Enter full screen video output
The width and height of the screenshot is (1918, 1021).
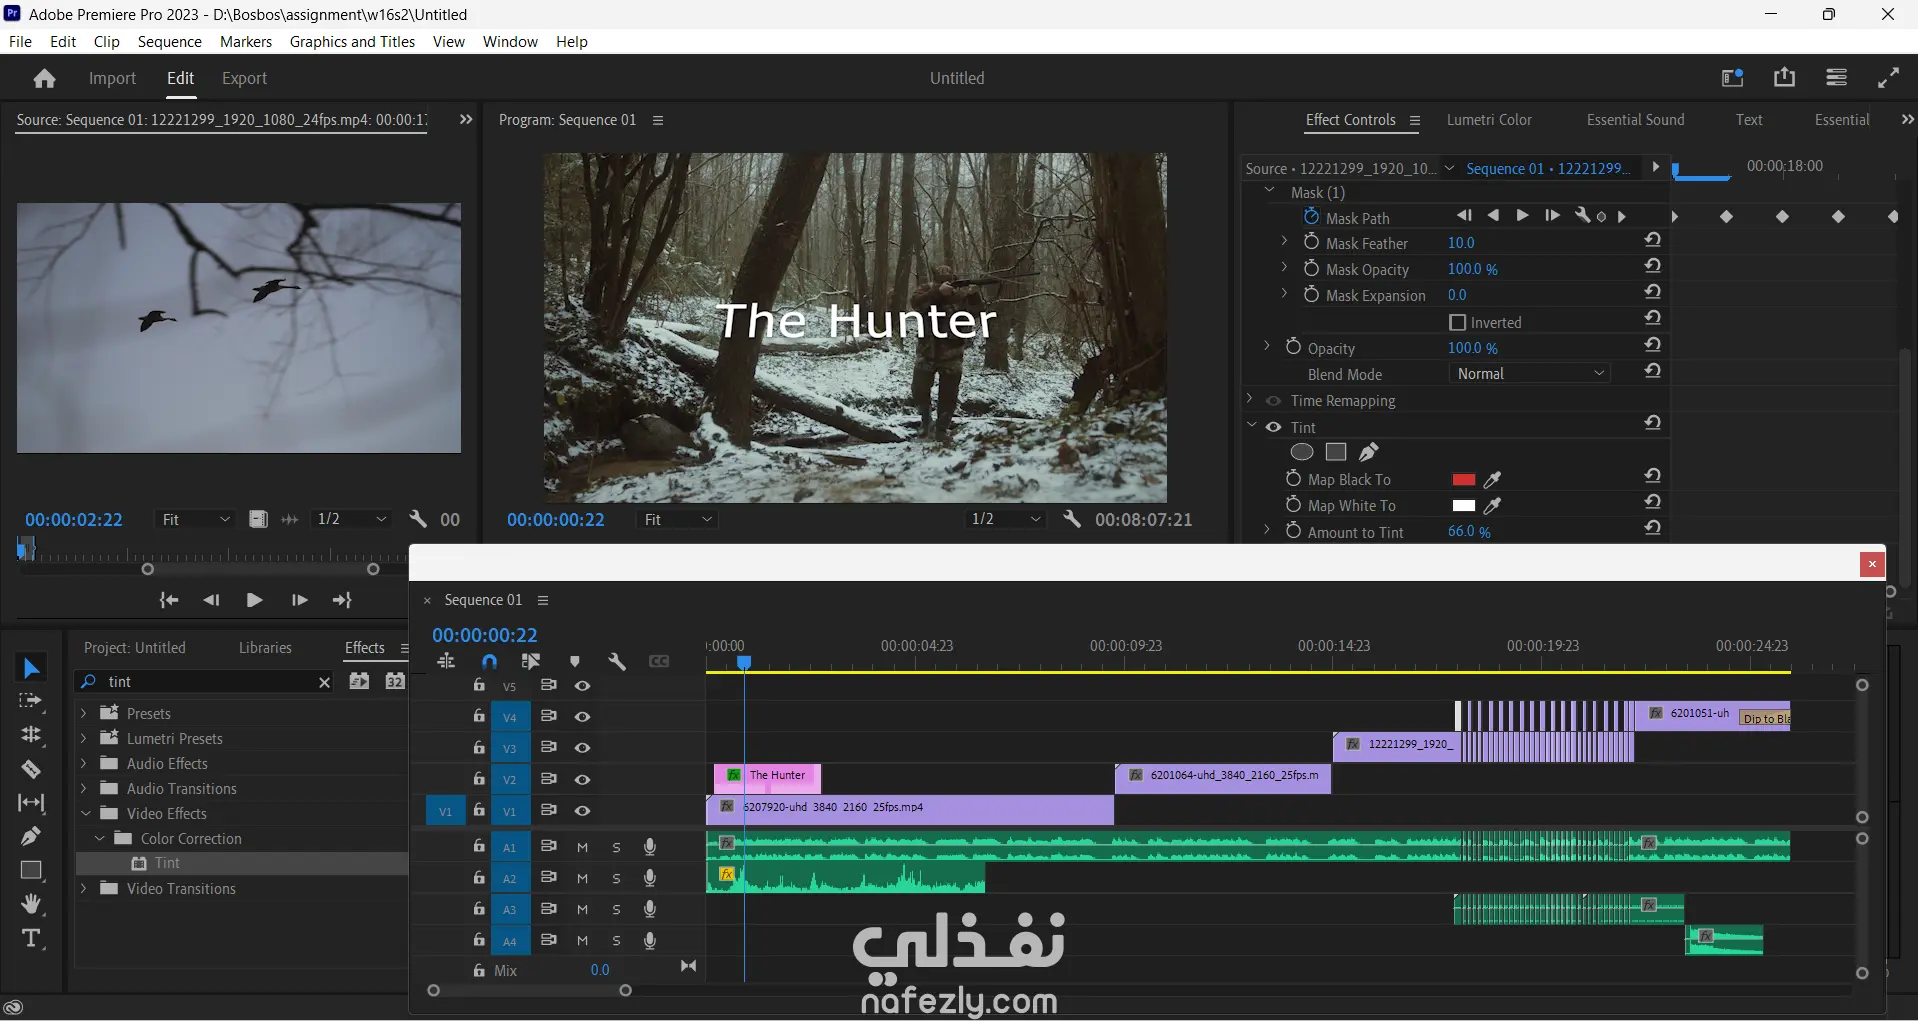tap(1889, 78)
